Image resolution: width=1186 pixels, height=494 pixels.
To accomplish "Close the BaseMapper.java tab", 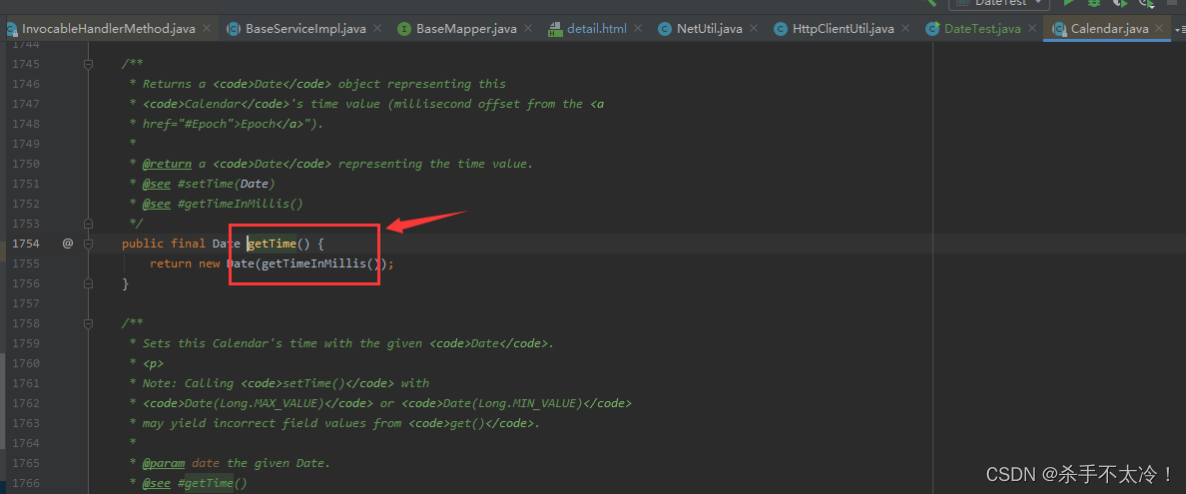I will pyautogui.click(x=529, y=29).
